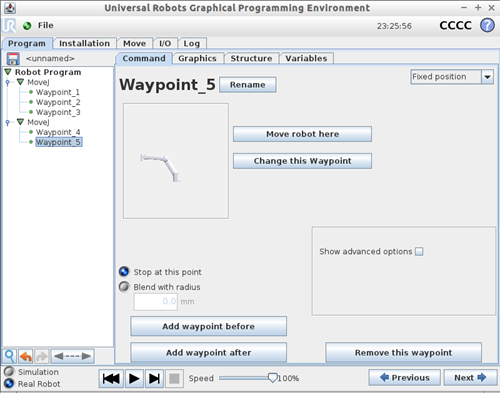Click the save floppy disk icon
Viewport: 500px width, 393px height.
13,59
